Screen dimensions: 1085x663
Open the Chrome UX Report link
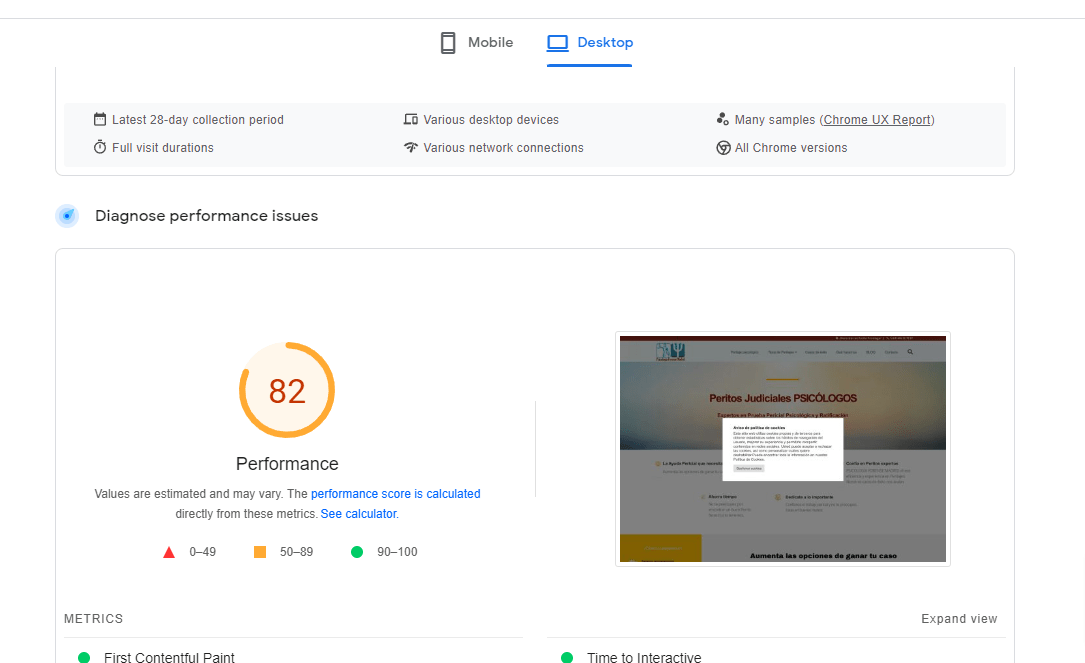click(x=877, y=120)
